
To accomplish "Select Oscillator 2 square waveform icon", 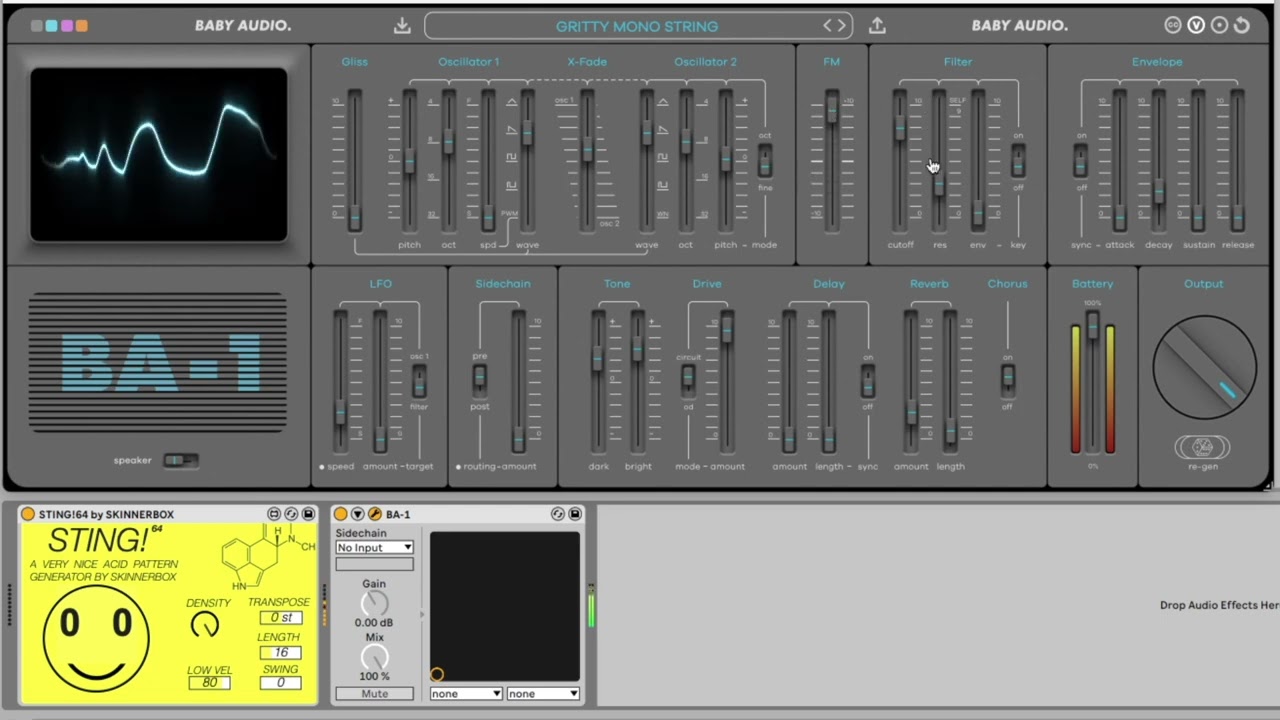I will pos(662,157).
